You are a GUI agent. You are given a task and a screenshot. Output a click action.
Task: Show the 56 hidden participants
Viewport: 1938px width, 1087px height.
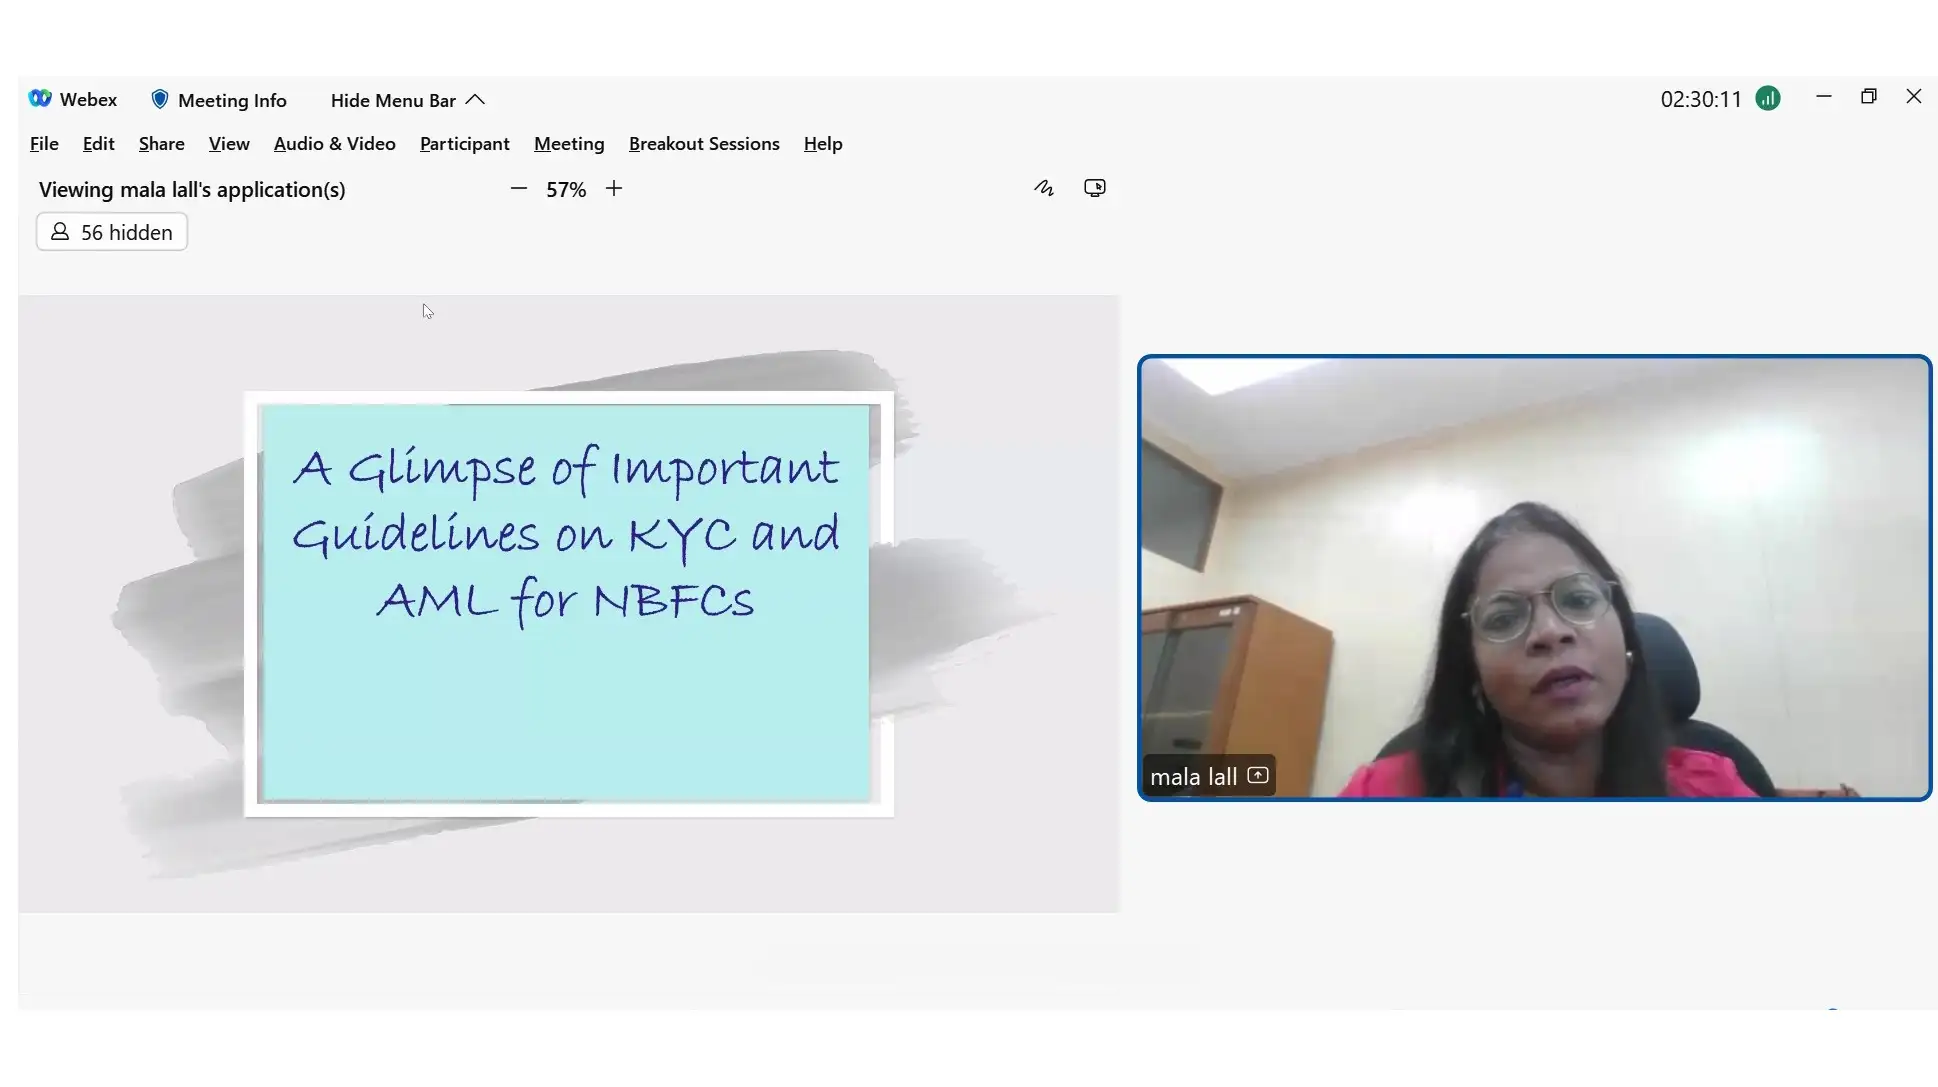112,232
